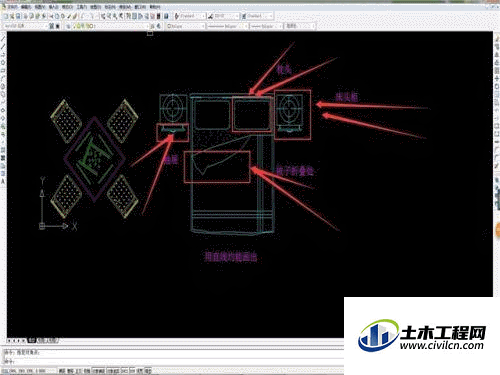Click the Open file icon

coord(12,16)
